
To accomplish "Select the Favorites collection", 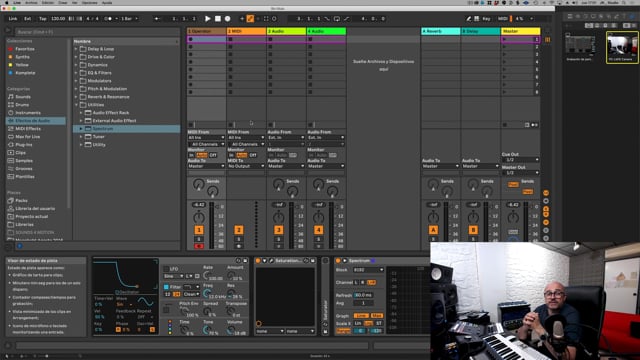I will [x=24, y=49].
